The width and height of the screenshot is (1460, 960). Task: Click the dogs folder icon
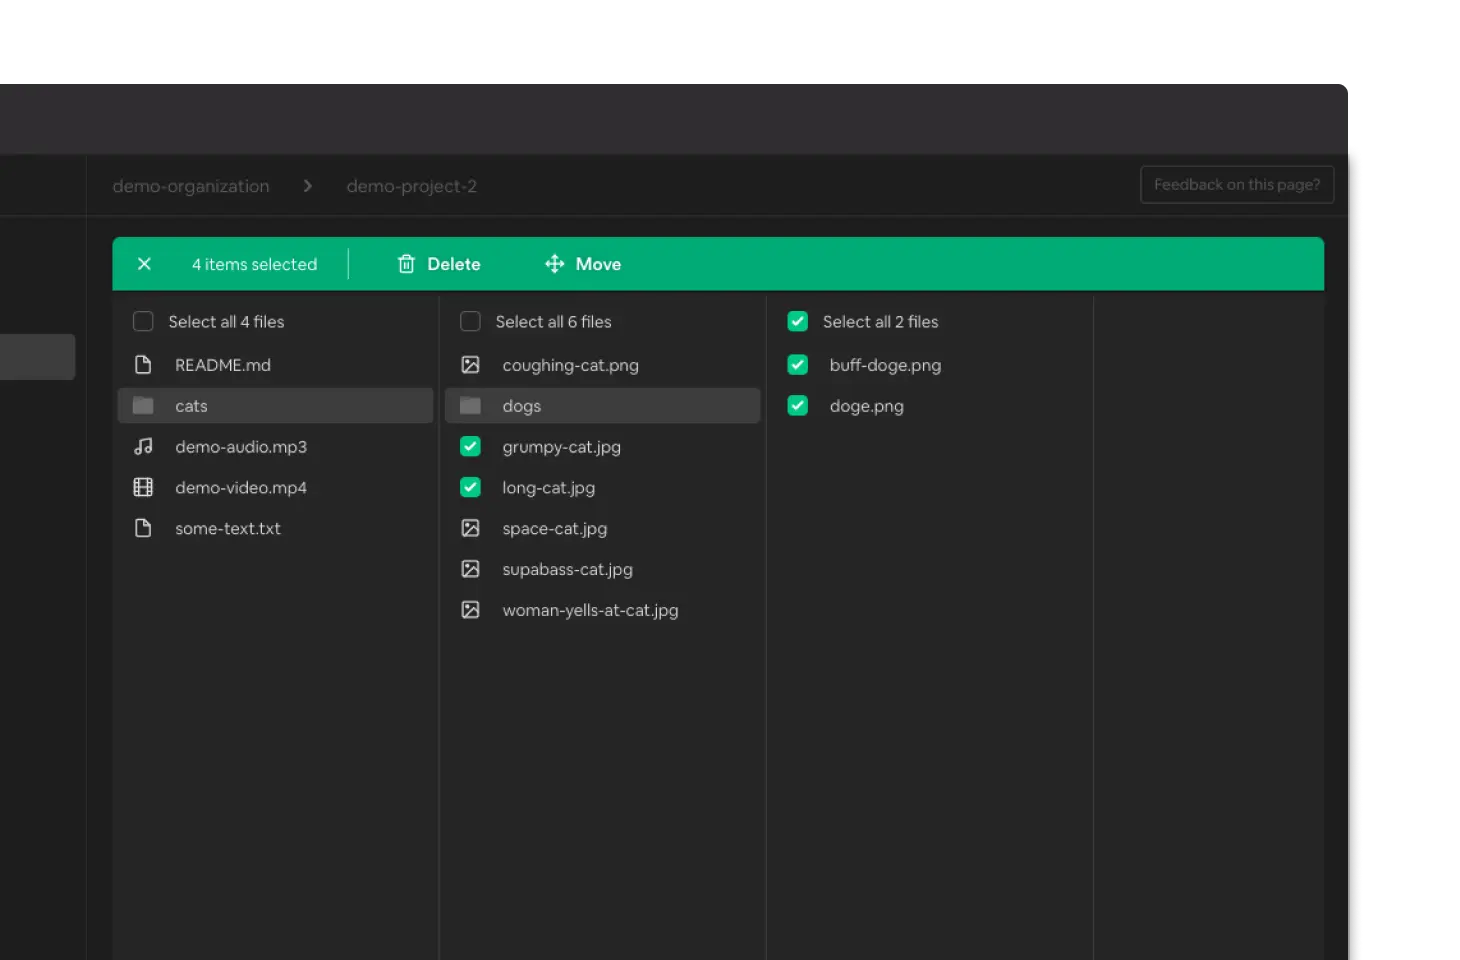pos(470,406)
